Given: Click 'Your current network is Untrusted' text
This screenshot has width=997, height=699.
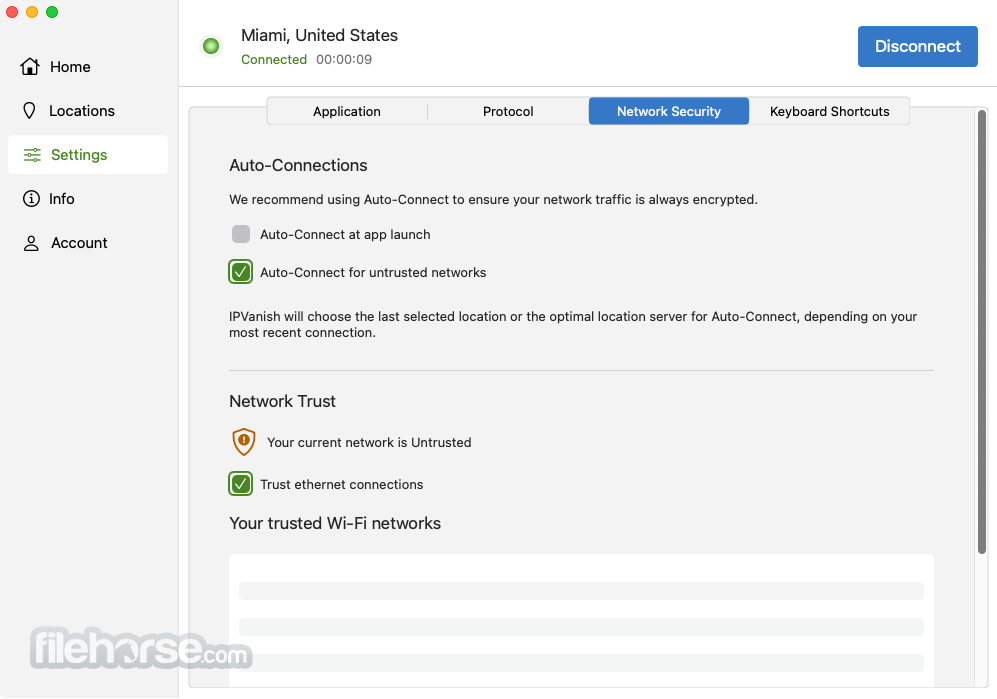Looking at the screenshot, I should (369, 443).
